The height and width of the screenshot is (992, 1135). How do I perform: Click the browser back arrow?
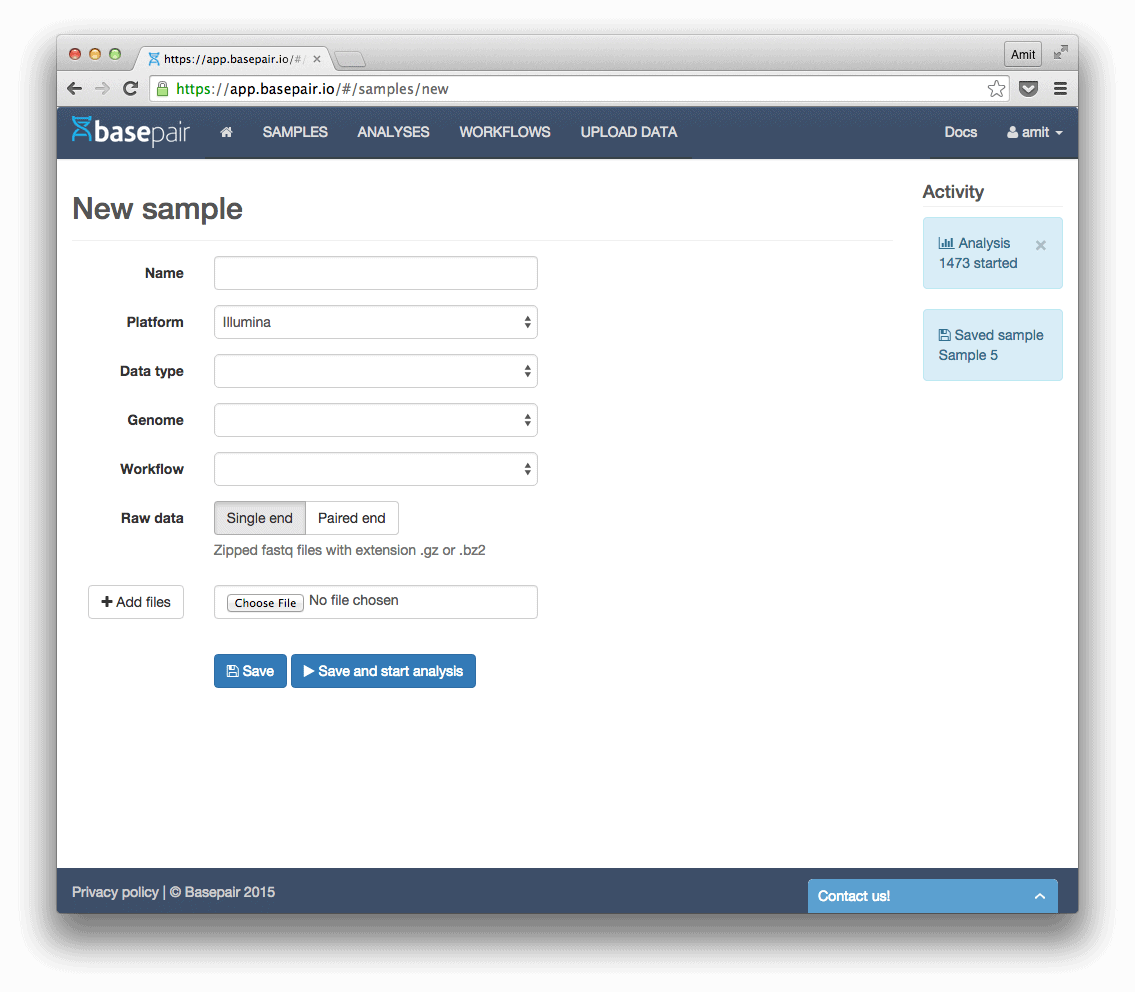click(74, 88)
